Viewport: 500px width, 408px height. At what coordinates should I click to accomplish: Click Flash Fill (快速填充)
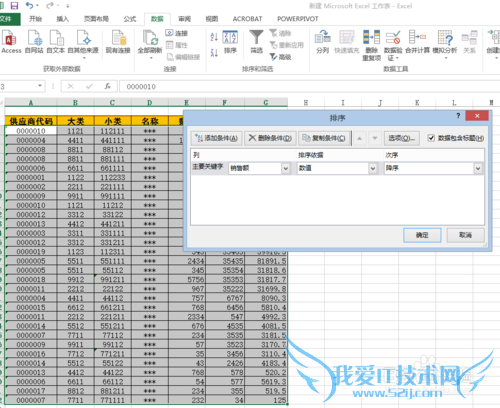[x=347, y=42]
